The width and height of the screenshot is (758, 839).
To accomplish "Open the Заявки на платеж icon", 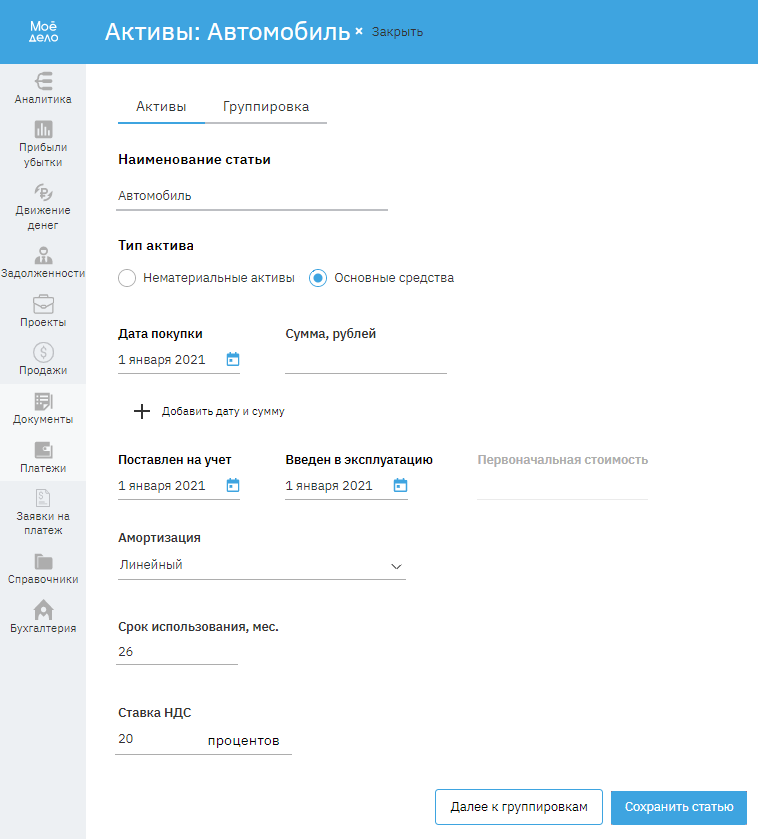I will pos(43,498).
